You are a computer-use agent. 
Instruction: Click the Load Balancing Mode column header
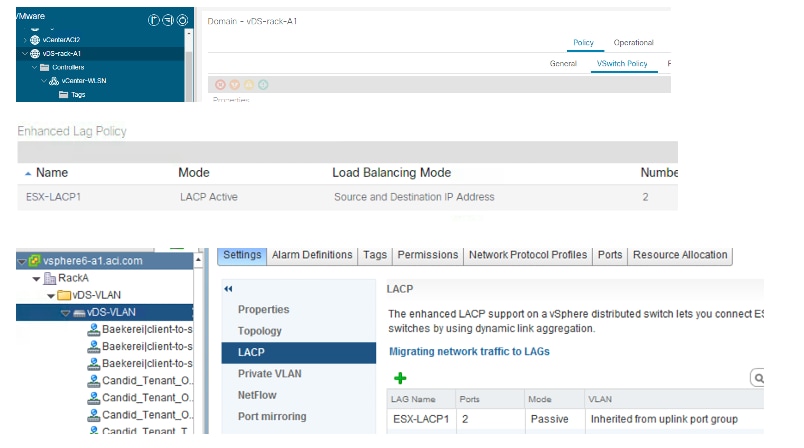392,173
